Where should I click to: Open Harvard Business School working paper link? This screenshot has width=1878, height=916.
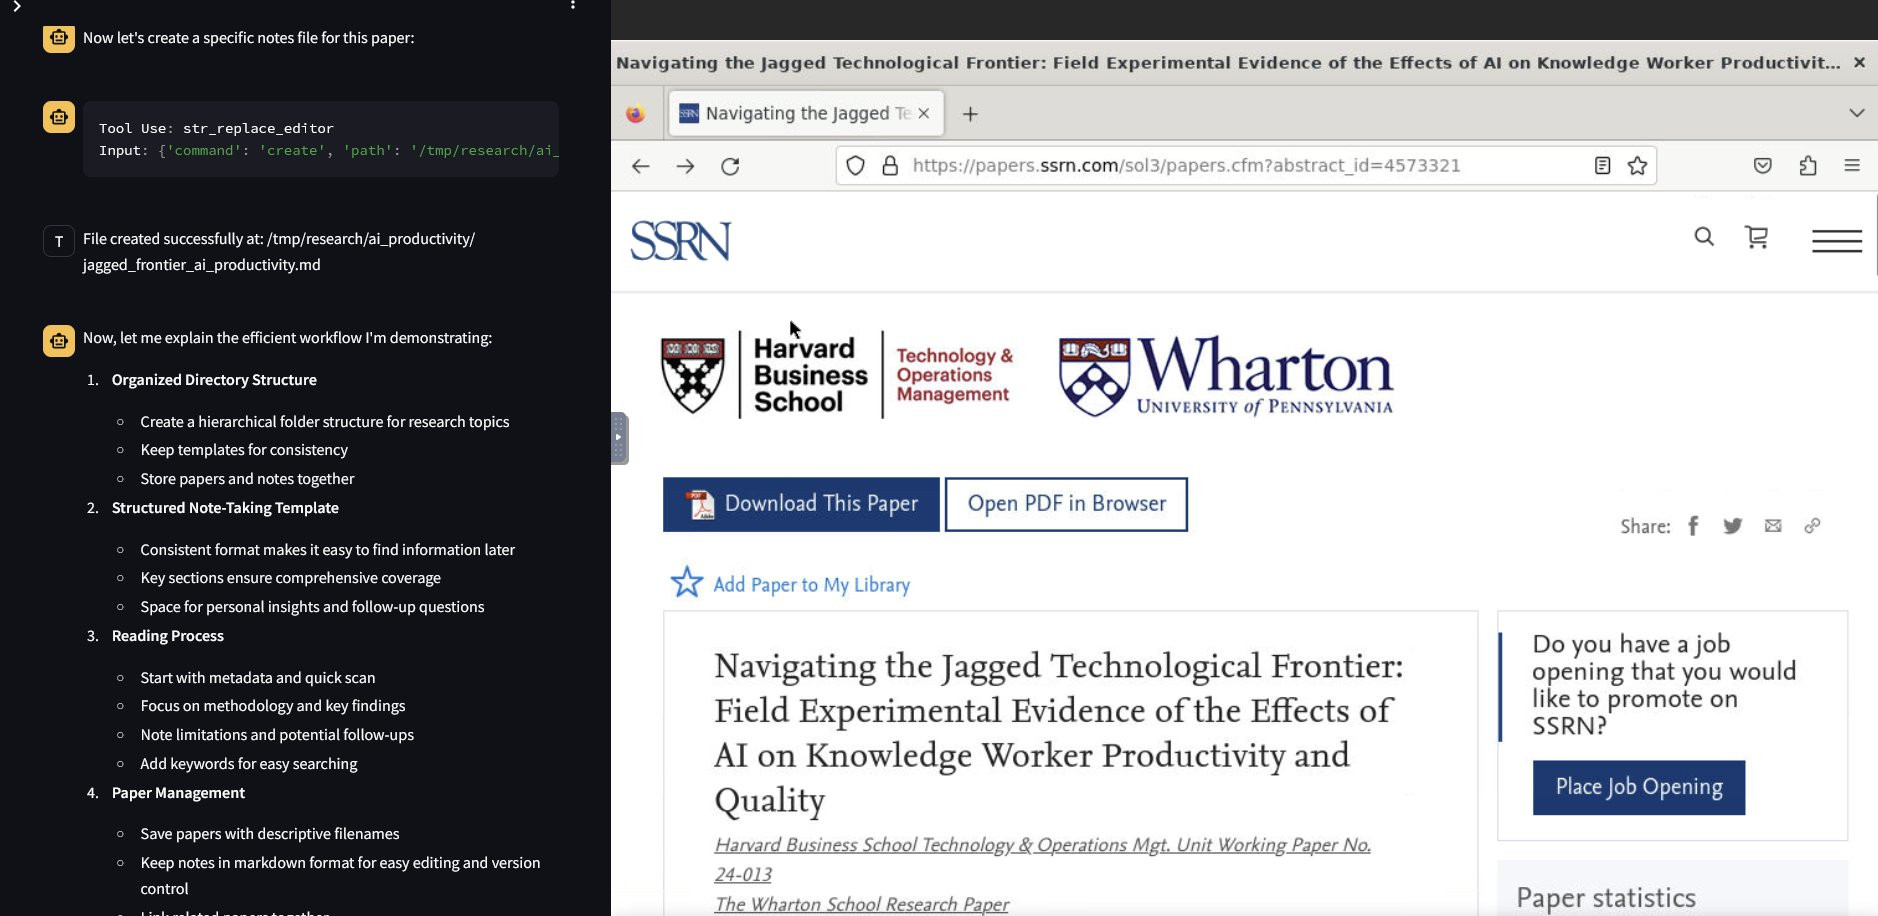click(1042, 859)
